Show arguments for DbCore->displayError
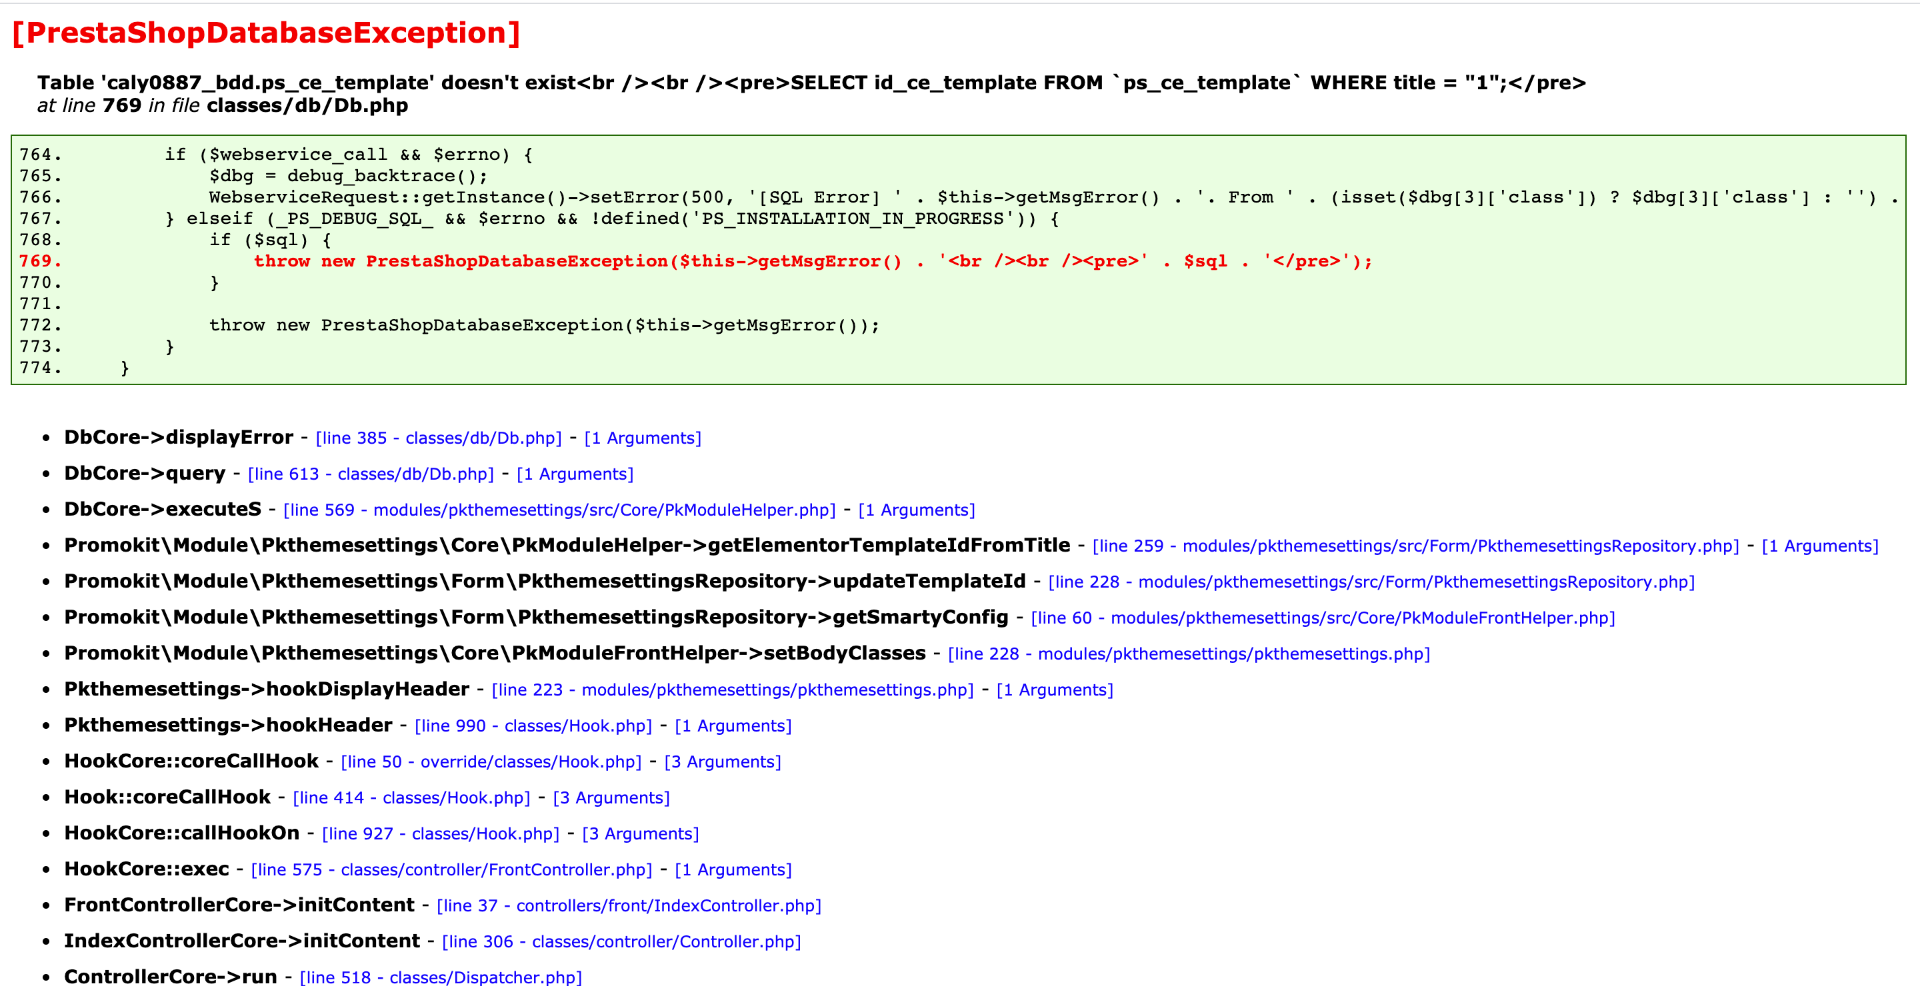 click(643, 438)
